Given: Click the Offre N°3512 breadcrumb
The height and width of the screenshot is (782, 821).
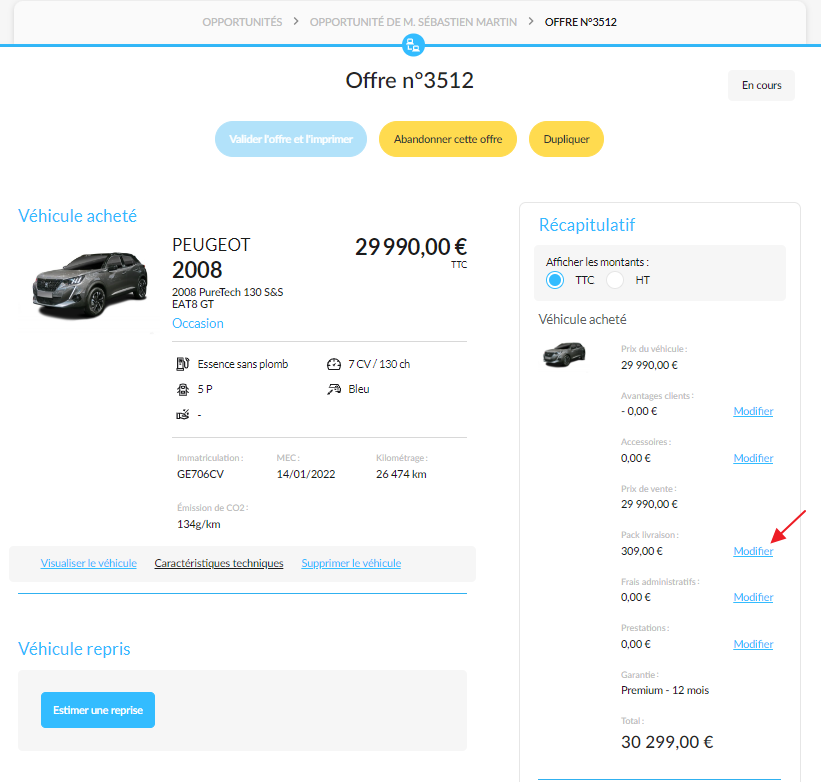Looking at the screenshot, I should point(581,22).
